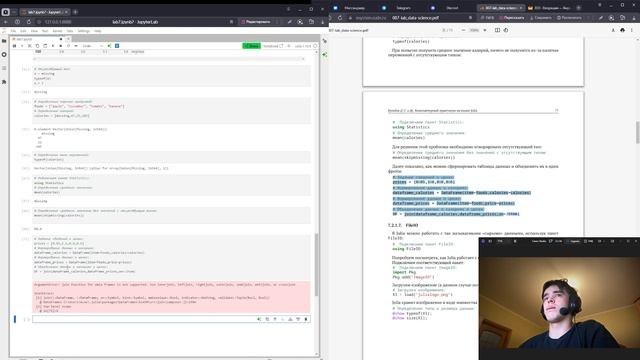
Task: Copy selected cell in notebook toolbar
Action: coord(37,46)
